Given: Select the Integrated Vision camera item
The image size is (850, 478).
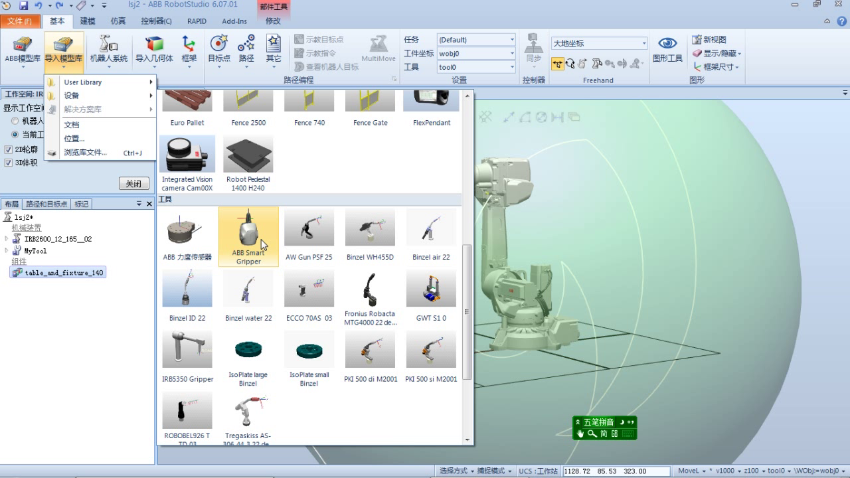Looking at the screenshot, I should [x=187, y=164].
